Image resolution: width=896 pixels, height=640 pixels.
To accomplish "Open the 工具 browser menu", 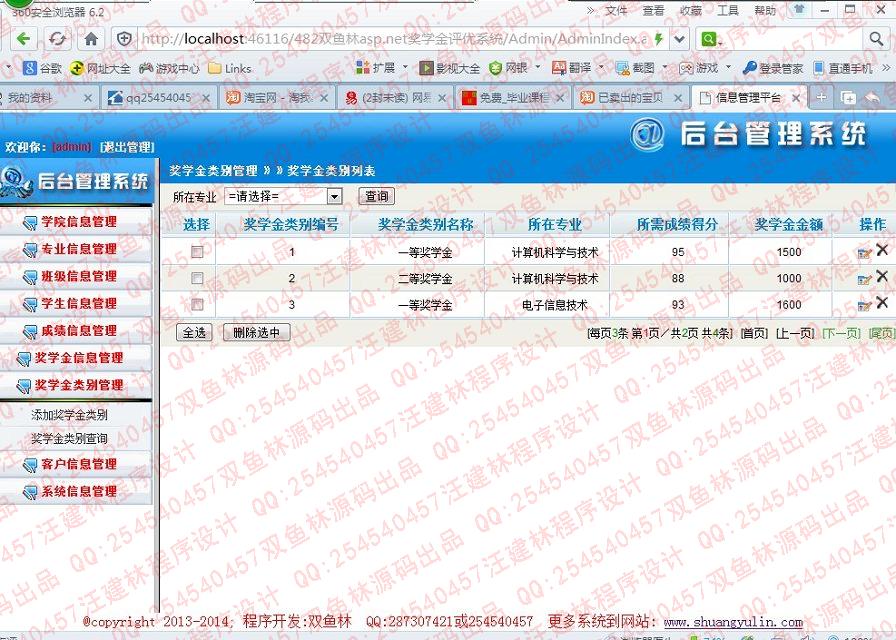I will (x=727, y=10).
